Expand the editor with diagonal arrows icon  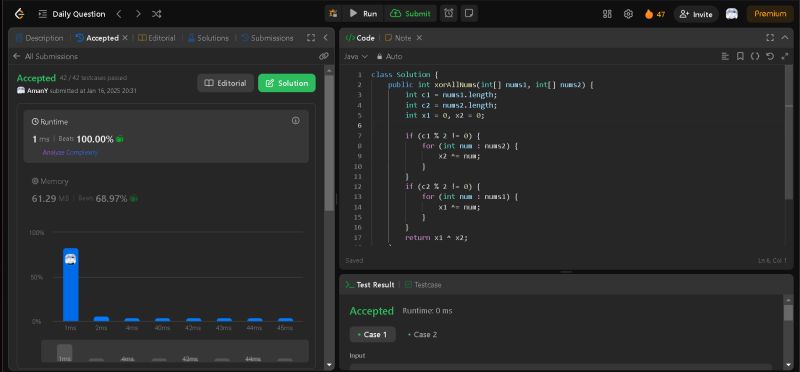pos(785,56)
